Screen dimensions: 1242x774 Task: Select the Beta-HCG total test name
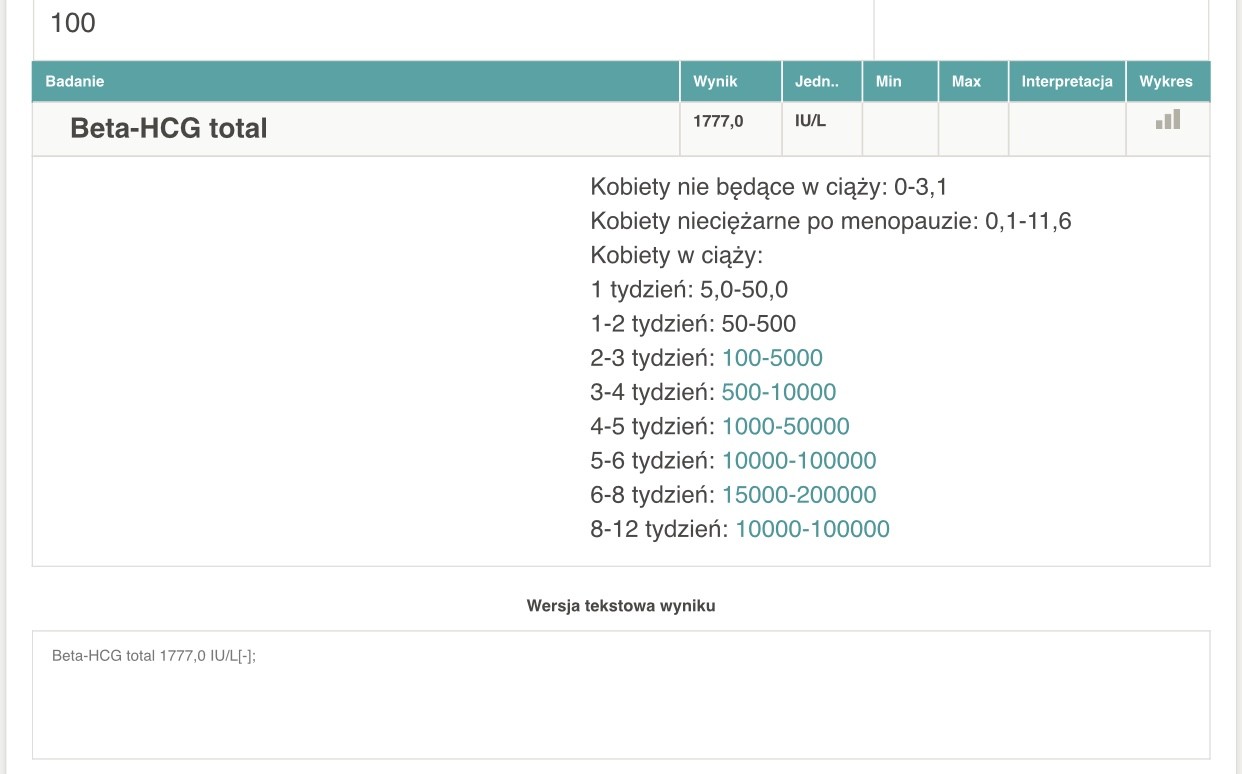coord(168,128)
